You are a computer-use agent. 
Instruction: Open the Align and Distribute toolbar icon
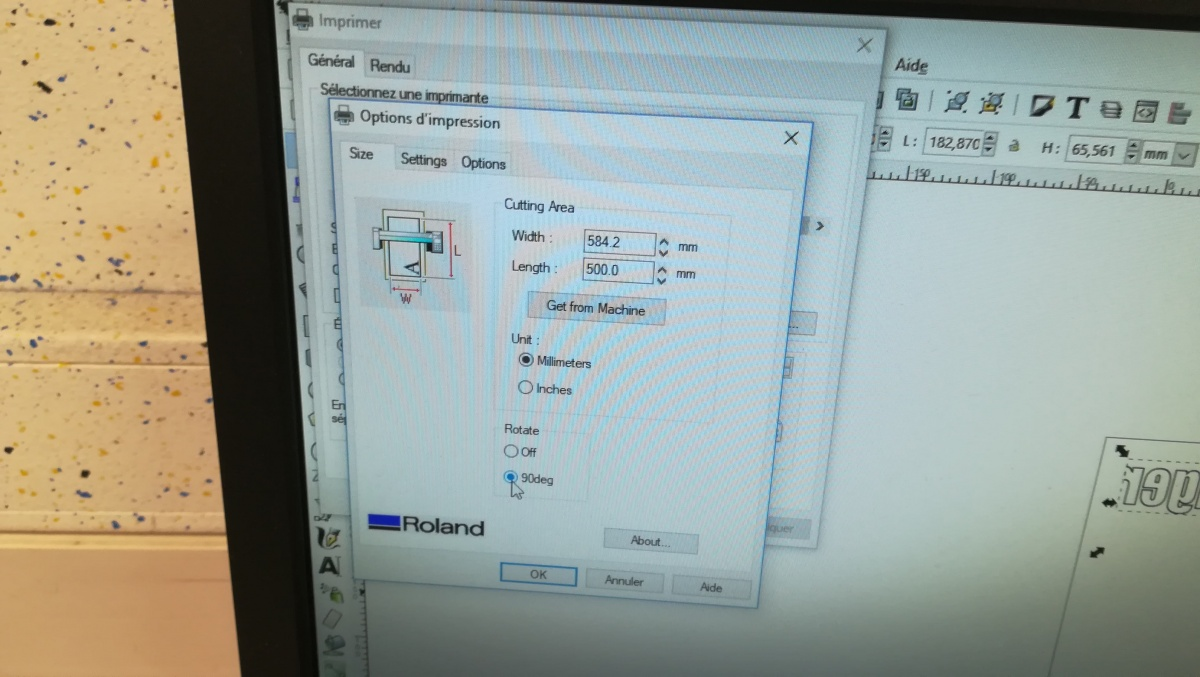(1181, 112)
